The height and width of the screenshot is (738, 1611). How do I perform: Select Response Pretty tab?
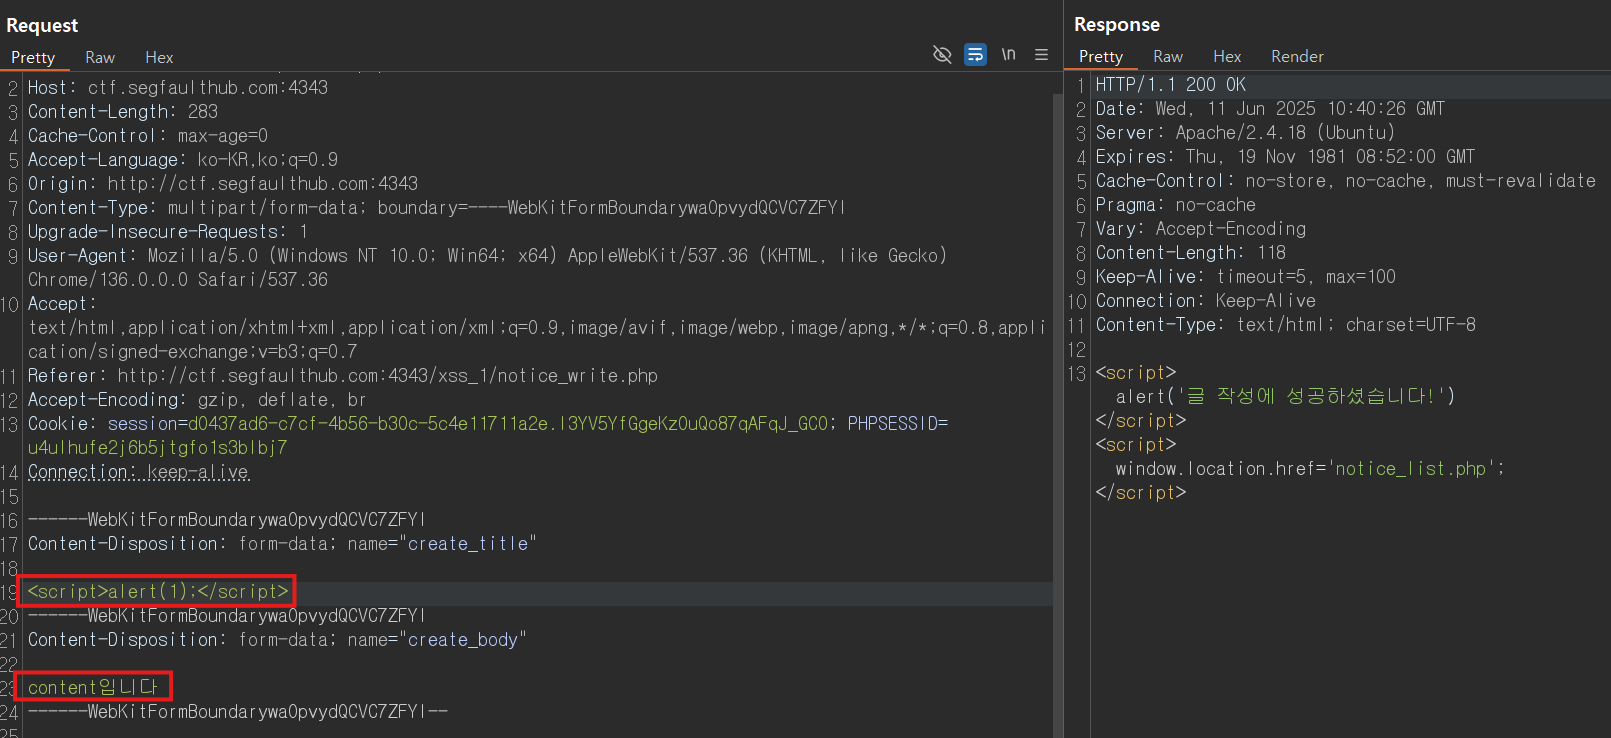tap(1101, 56)
